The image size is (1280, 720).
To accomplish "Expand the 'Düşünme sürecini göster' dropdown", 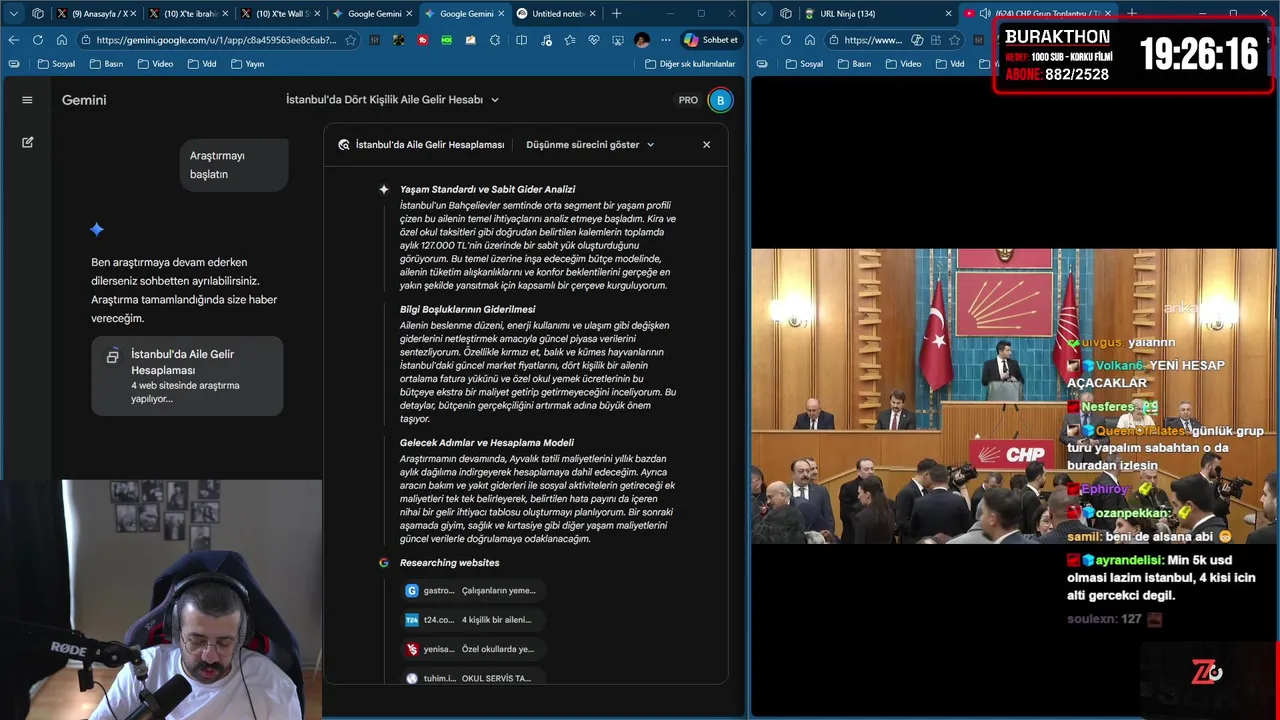I will pyautogui.click(x=590, y=144).
